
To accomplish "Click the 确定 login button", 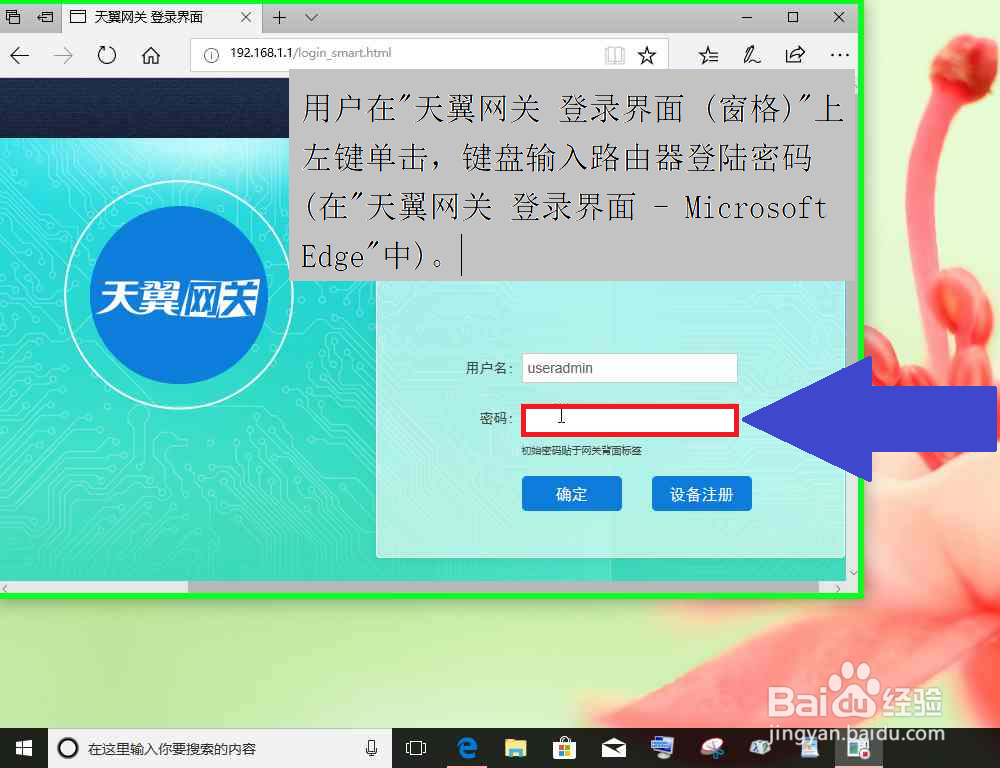I will [x=571, y=493].
